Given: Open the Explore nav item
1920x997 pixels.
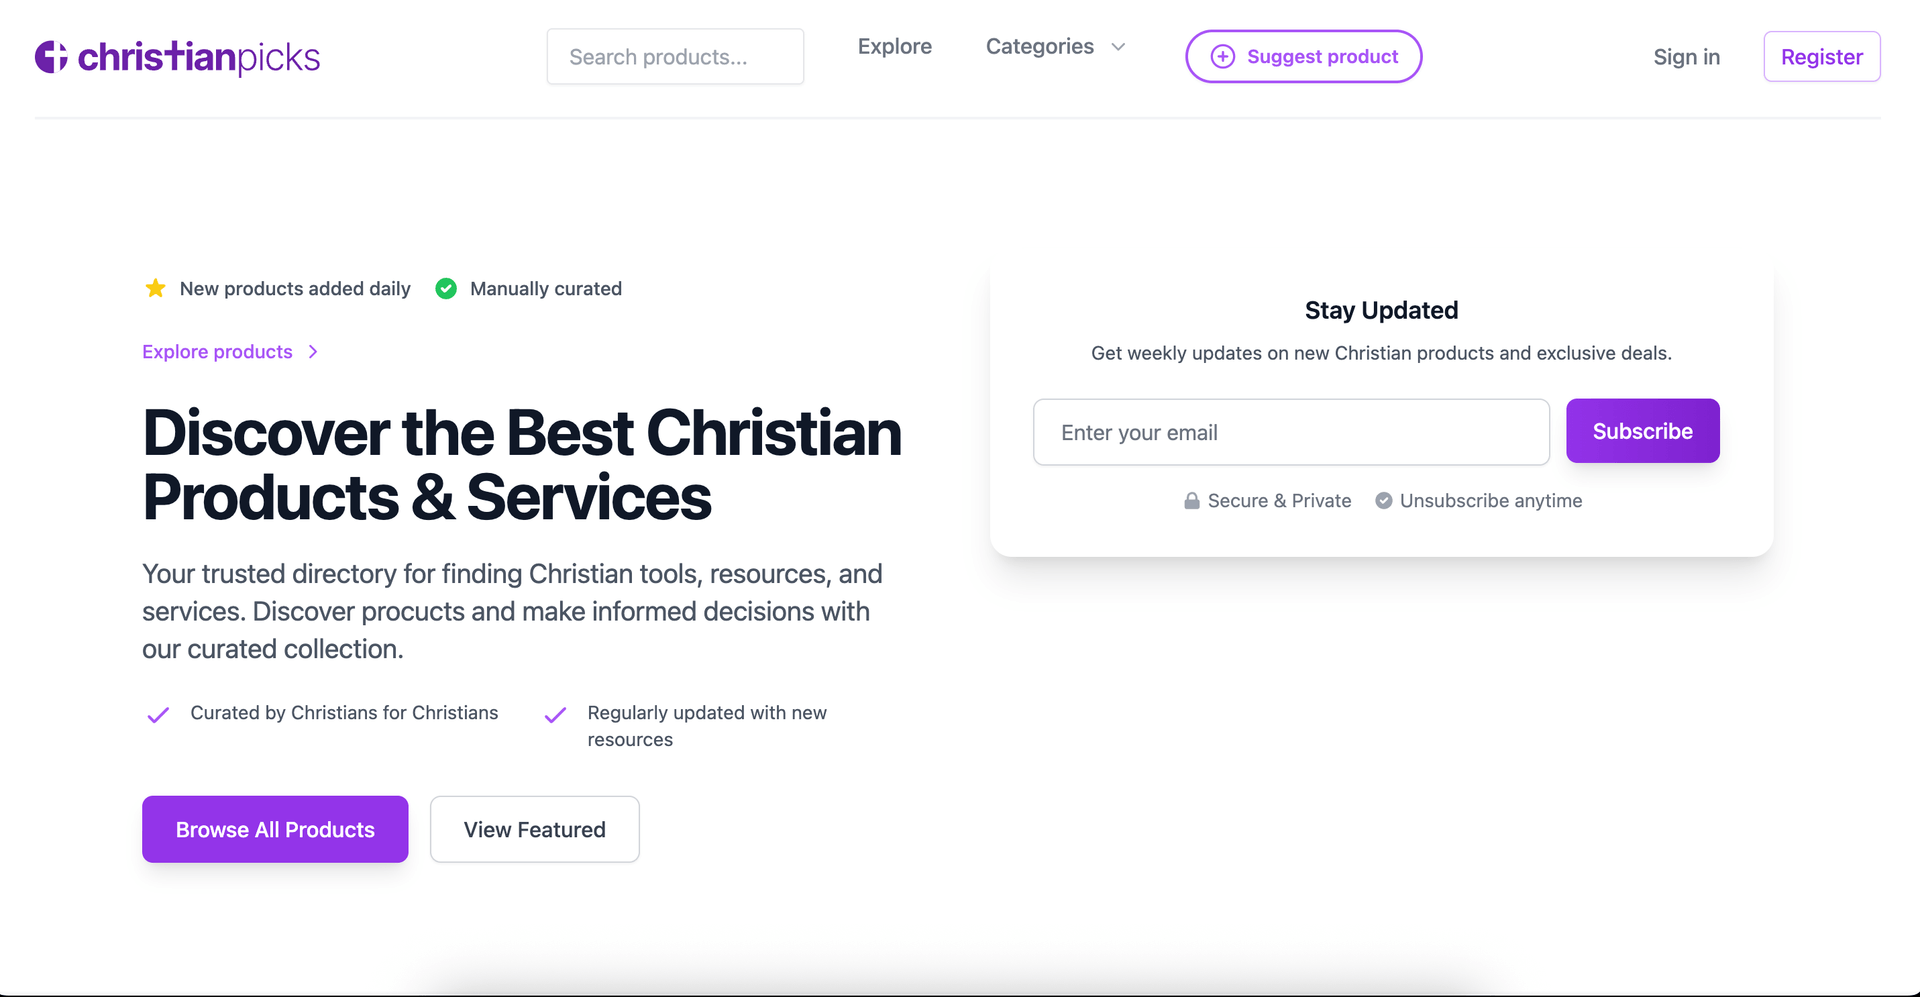Looking at the screenshot, I should 894,47.
